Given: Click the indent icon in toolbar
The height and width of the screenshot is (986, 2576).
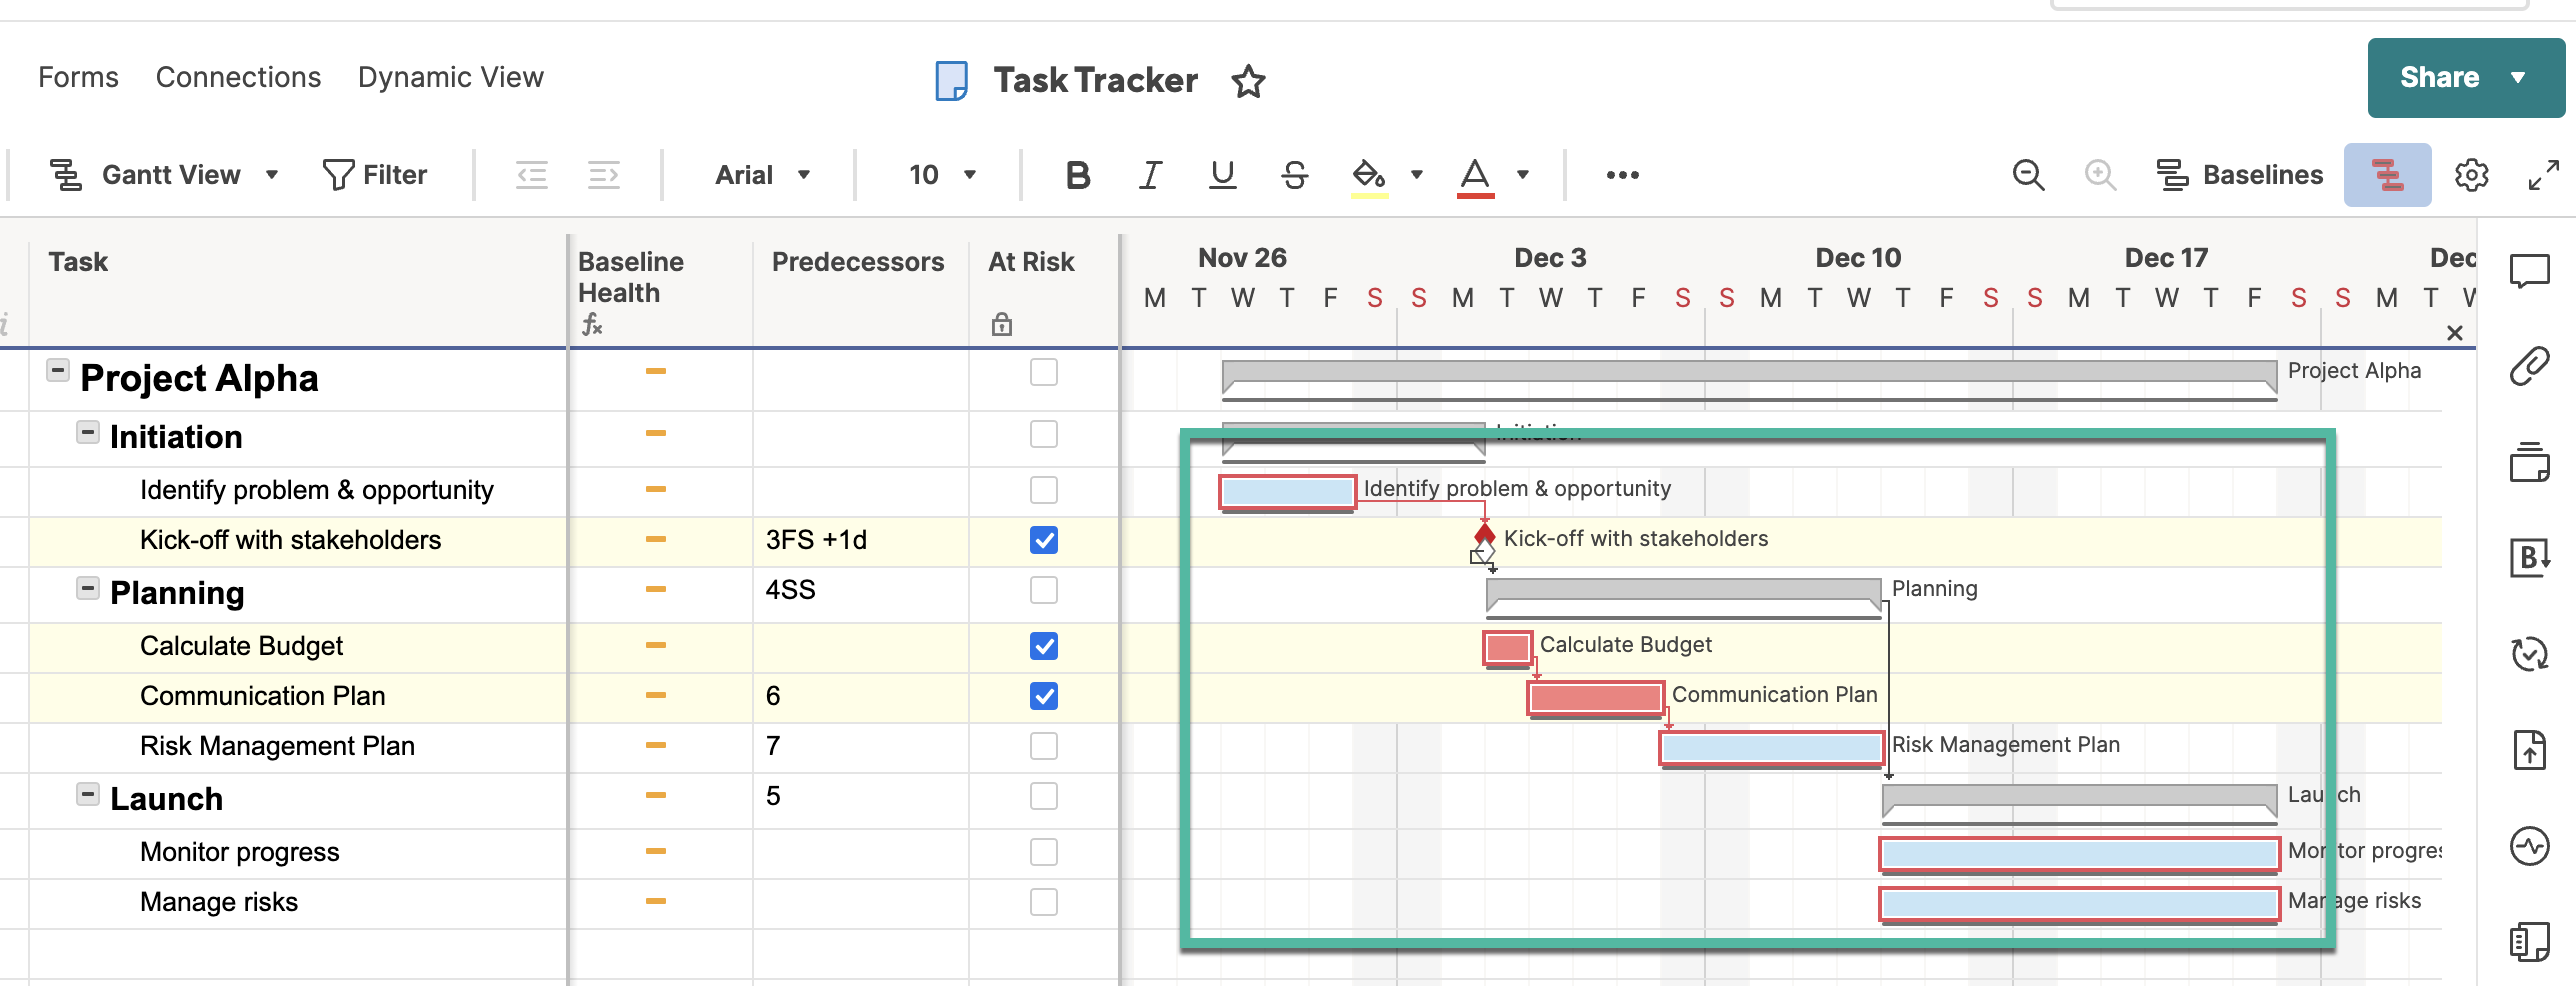Looking at the screenshot, I should (x=603, y=175).
